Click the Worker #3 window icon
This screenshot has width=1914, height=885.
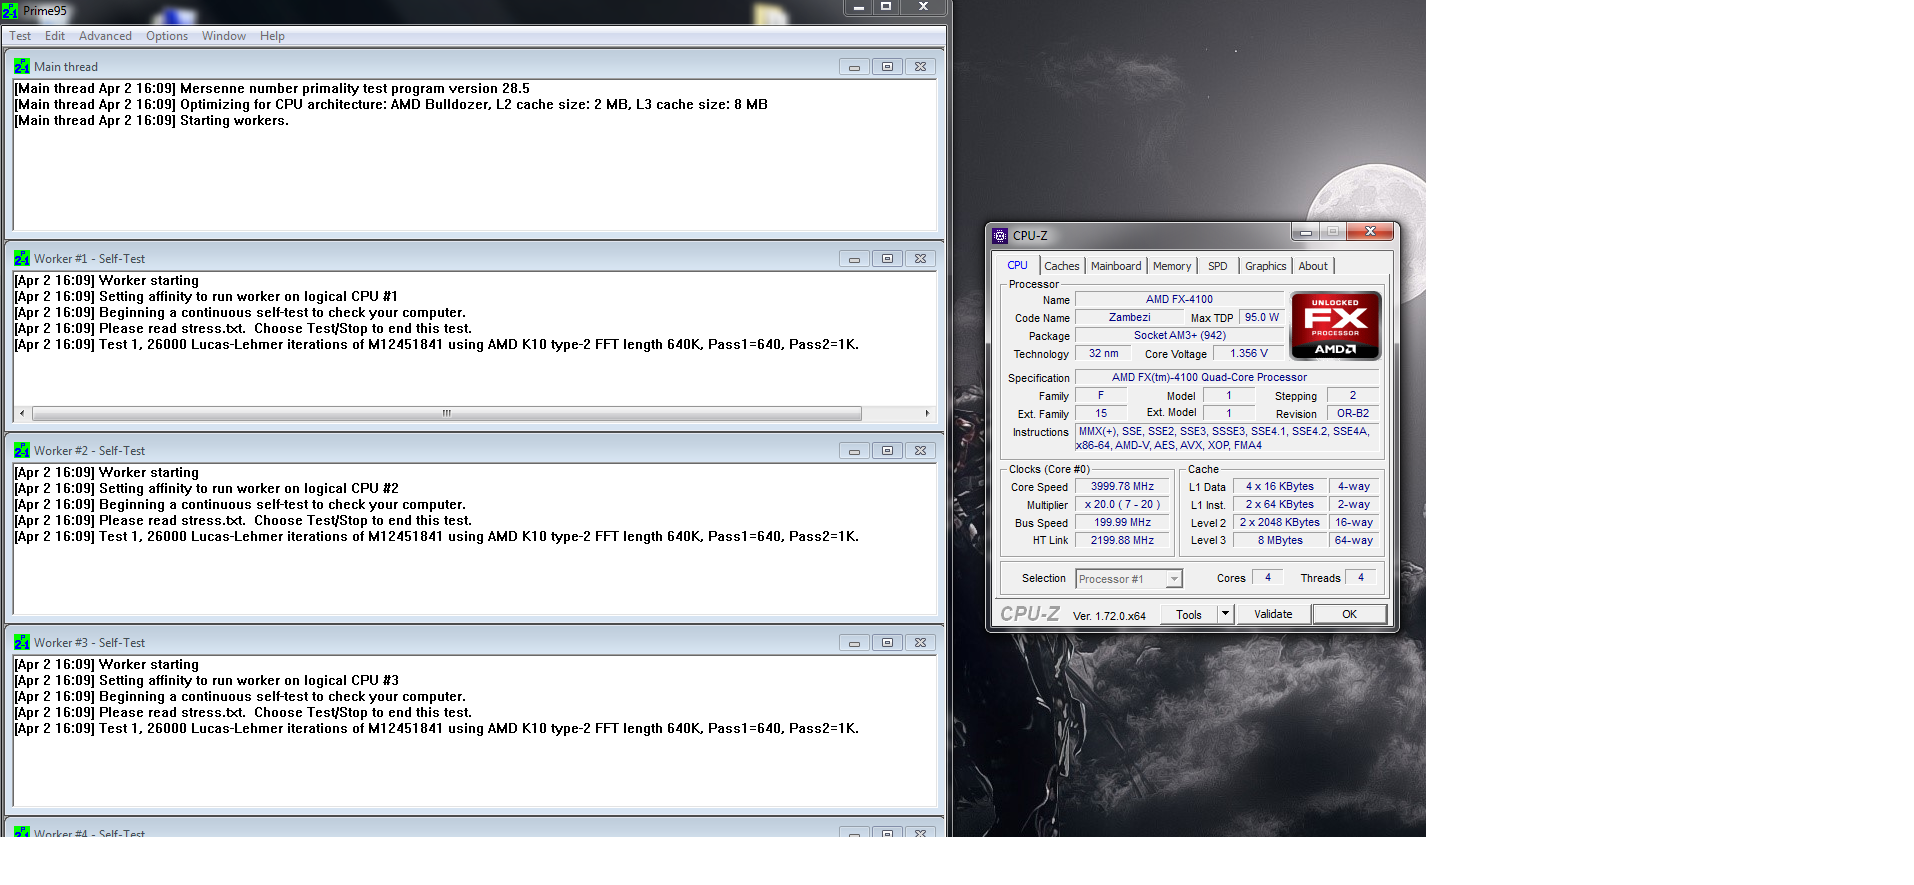pyautogui.click(x=22, y=642)
